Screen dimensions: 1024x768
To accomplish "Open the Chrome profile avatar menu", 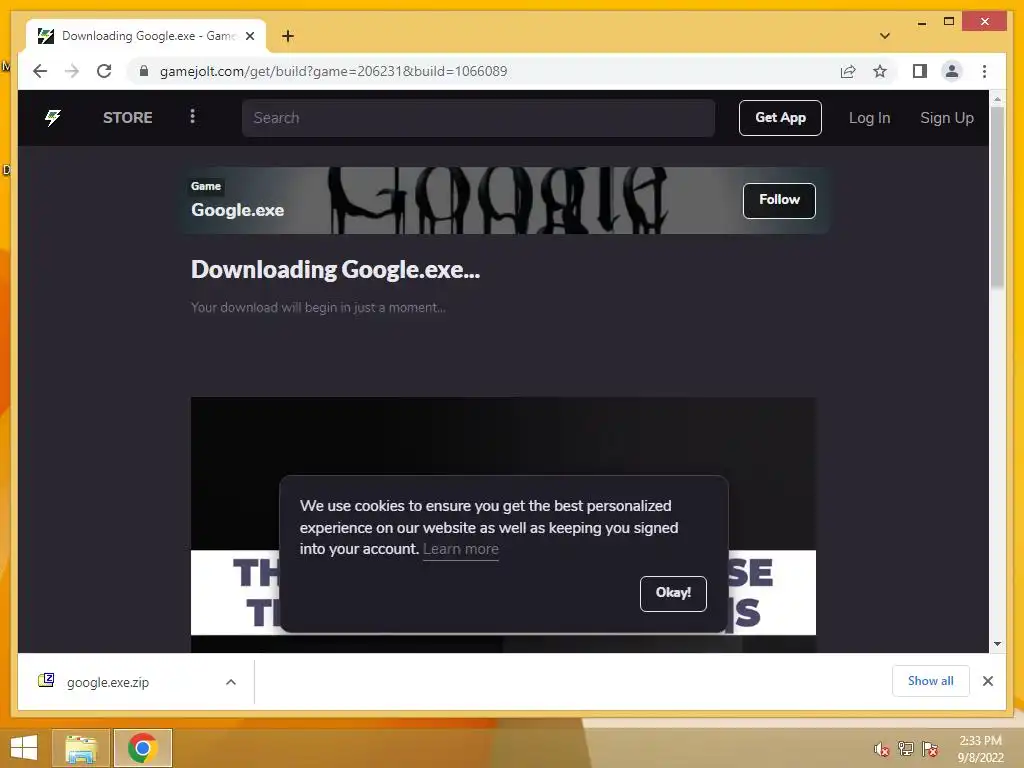I will pos(952,71).
